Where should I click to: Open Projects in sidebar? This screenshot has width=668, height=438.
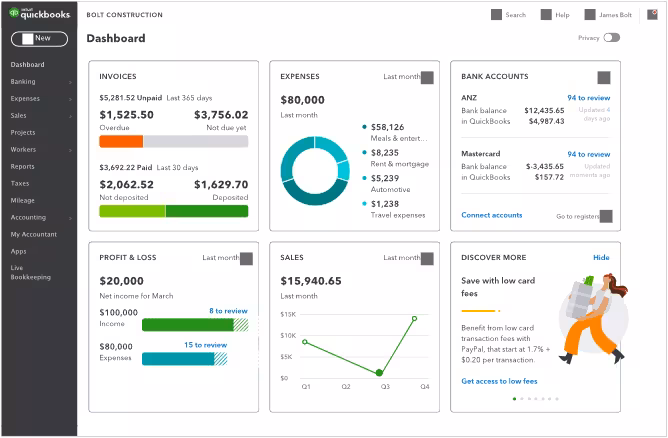23,133
